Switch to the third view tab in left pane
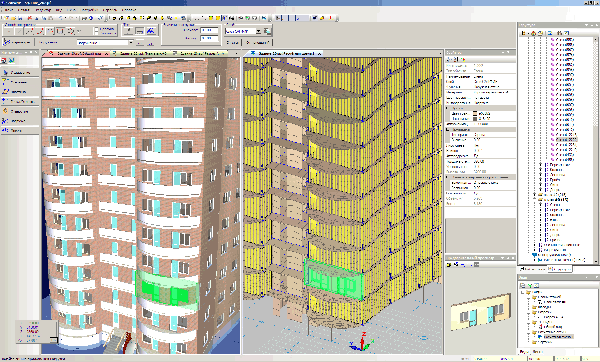Screen dimensions: 600x362 tap(200, 54)
